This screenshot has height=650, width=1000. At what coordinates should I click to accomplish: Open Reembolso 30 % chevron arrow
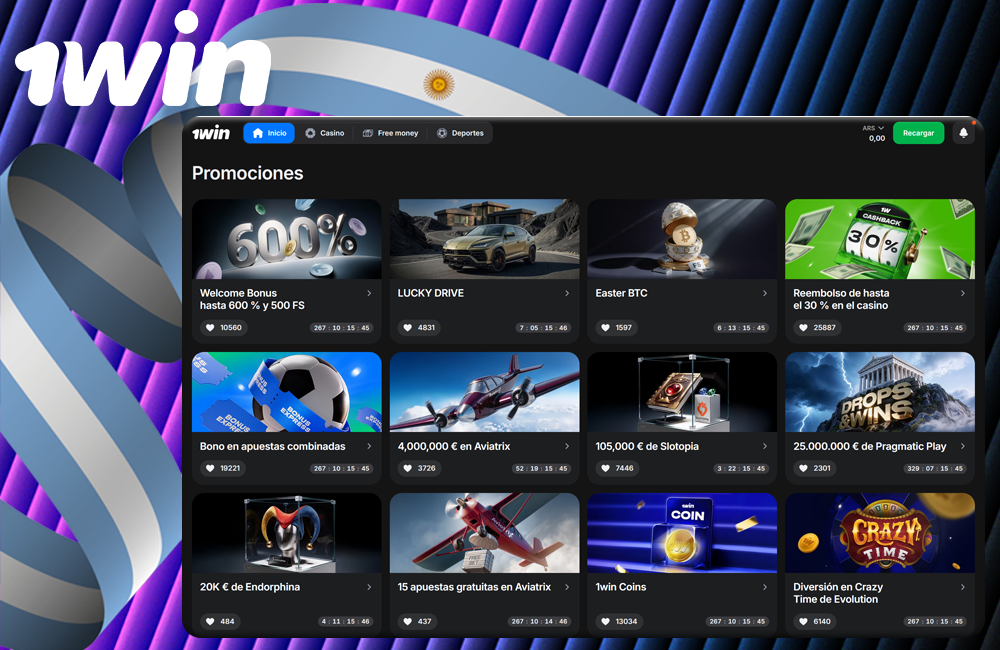(x=962, y=293)
